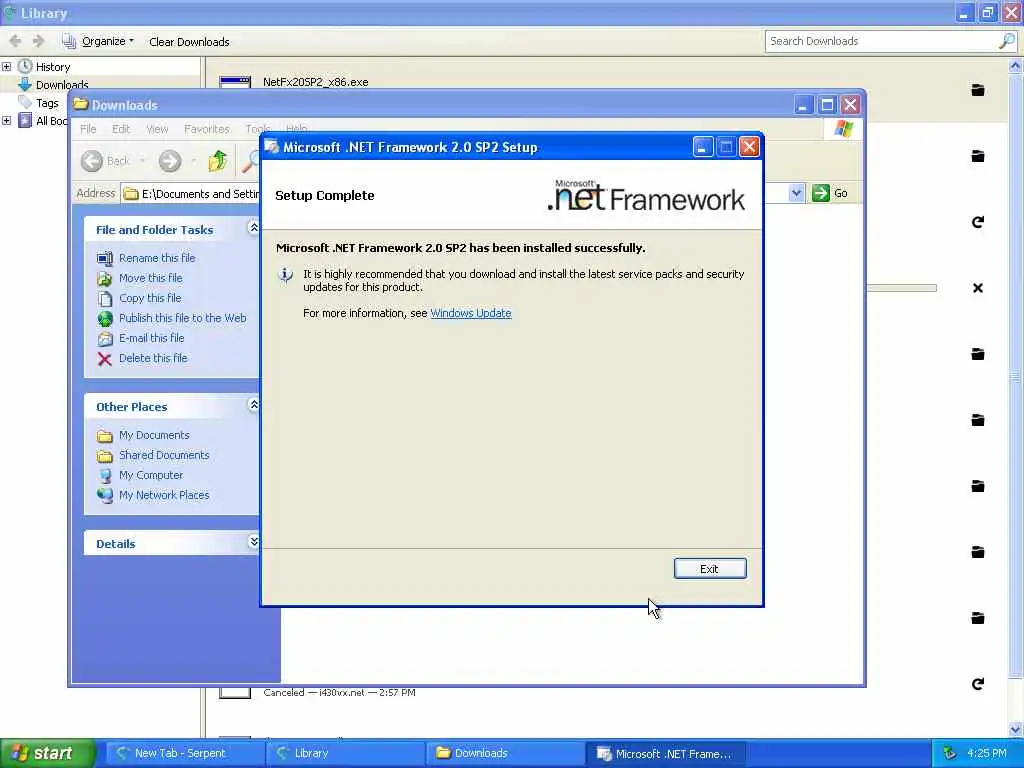Open the Organize dropdown in Library
1024x768 pixels.
tap(98, 41)
